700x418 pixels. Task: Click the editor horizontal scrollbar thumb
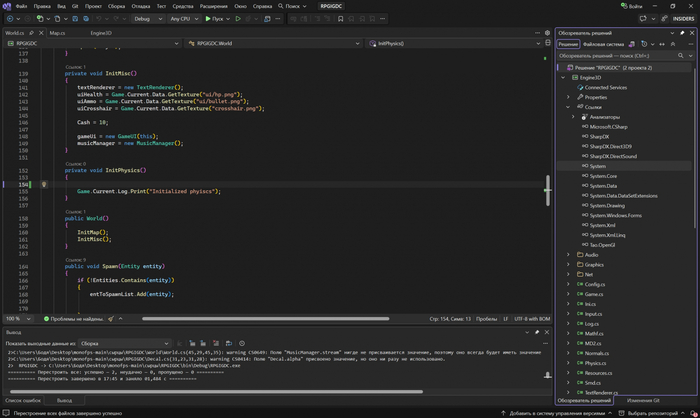(266, 319)
